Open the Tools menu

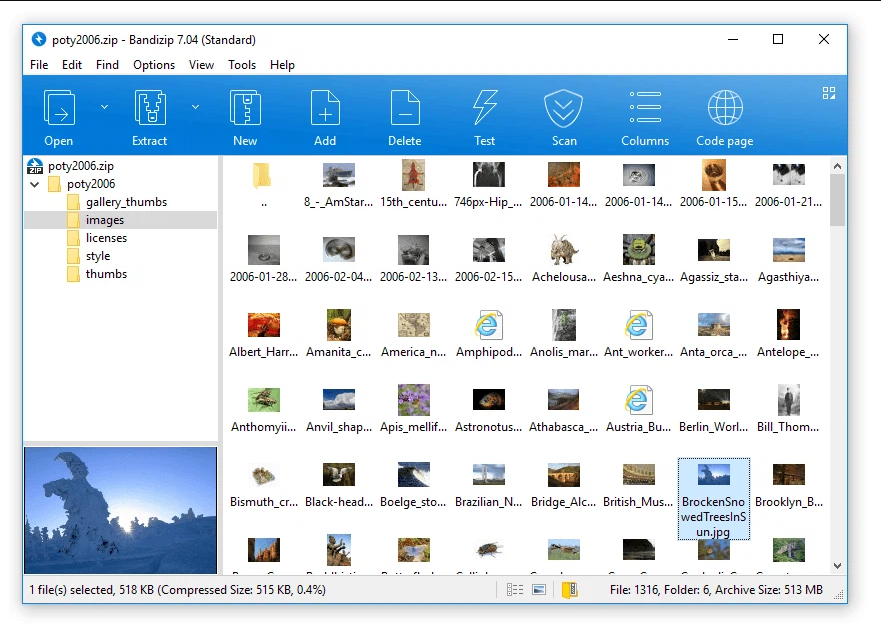(x=240, y=64)
